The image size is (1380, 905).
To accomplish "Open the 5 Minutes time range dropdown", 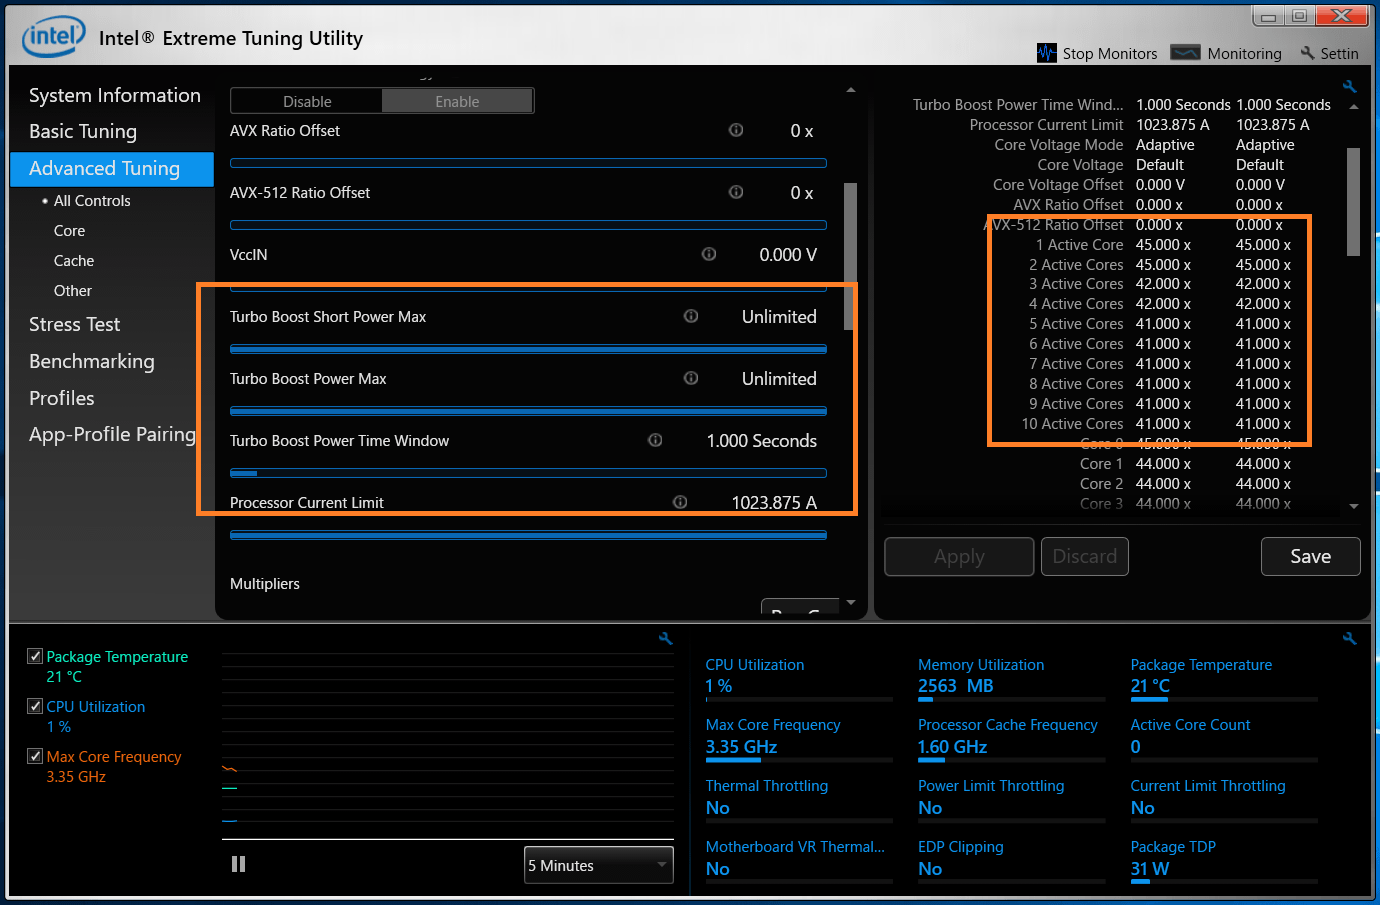I will coord(598,865).
